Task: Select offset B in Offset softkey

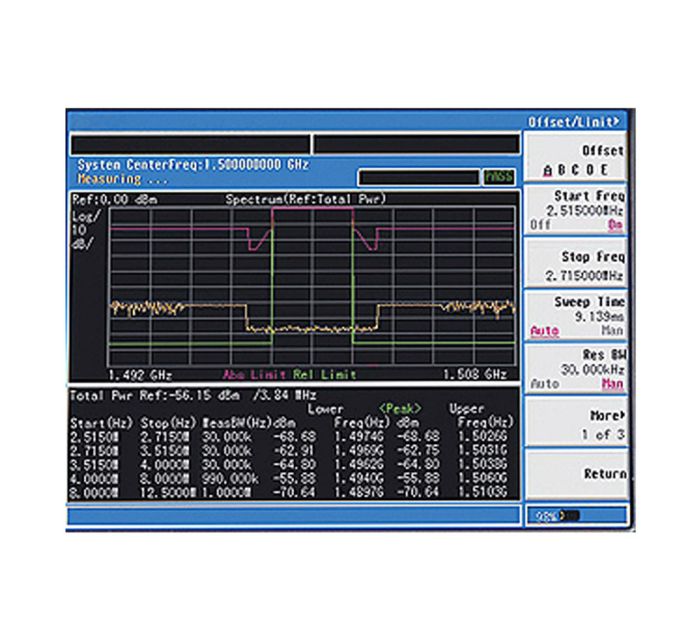Action: click(562, 170)
